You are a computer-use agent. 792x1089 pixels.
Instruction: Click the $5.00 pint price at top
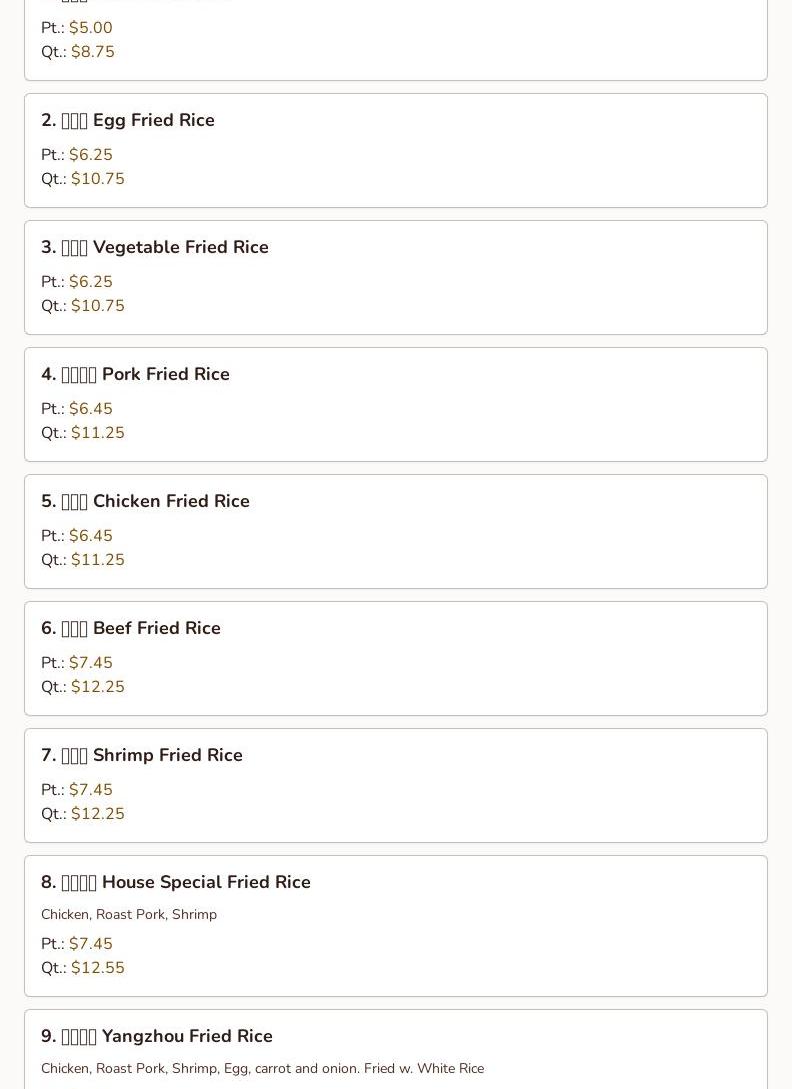point(90,28)
